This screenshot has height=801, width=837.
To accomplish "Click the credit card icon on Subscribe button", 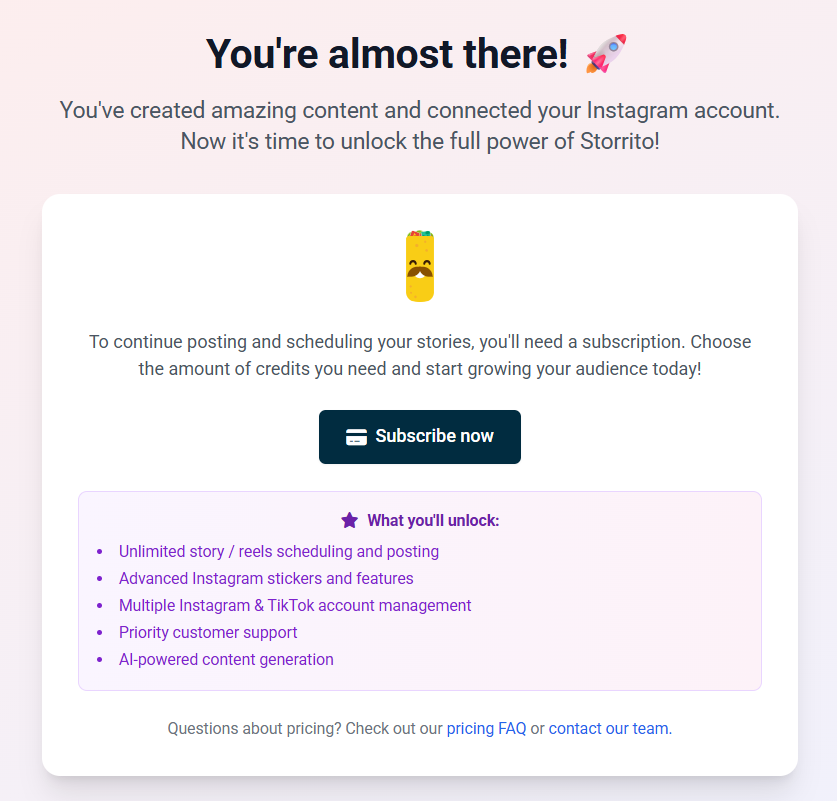I will tap(354, 436).
